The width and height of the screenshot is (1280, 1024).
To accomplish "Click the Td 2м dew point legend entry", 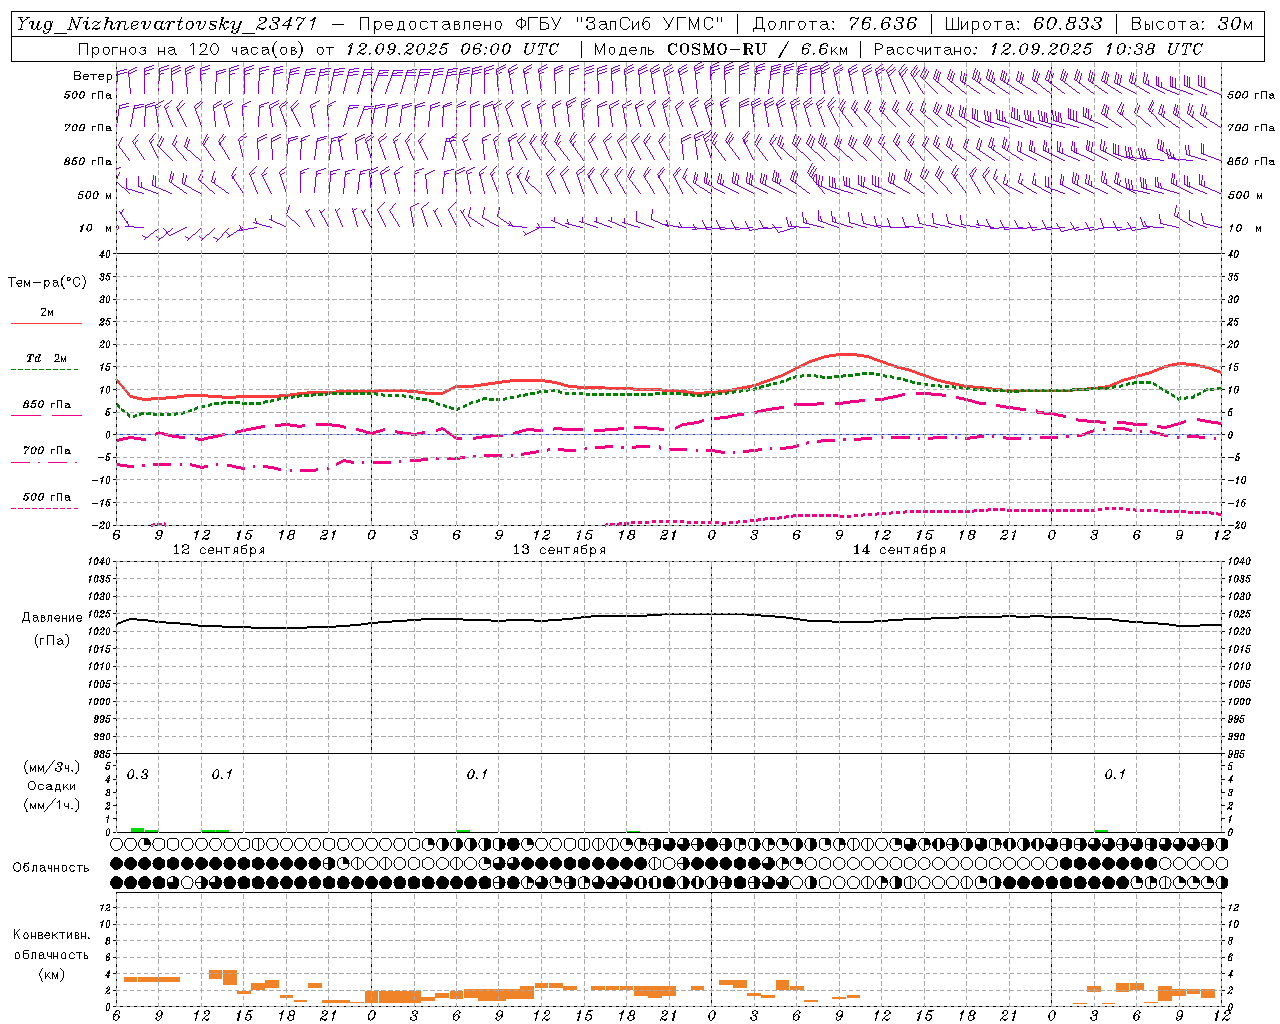I will point(46,358).
